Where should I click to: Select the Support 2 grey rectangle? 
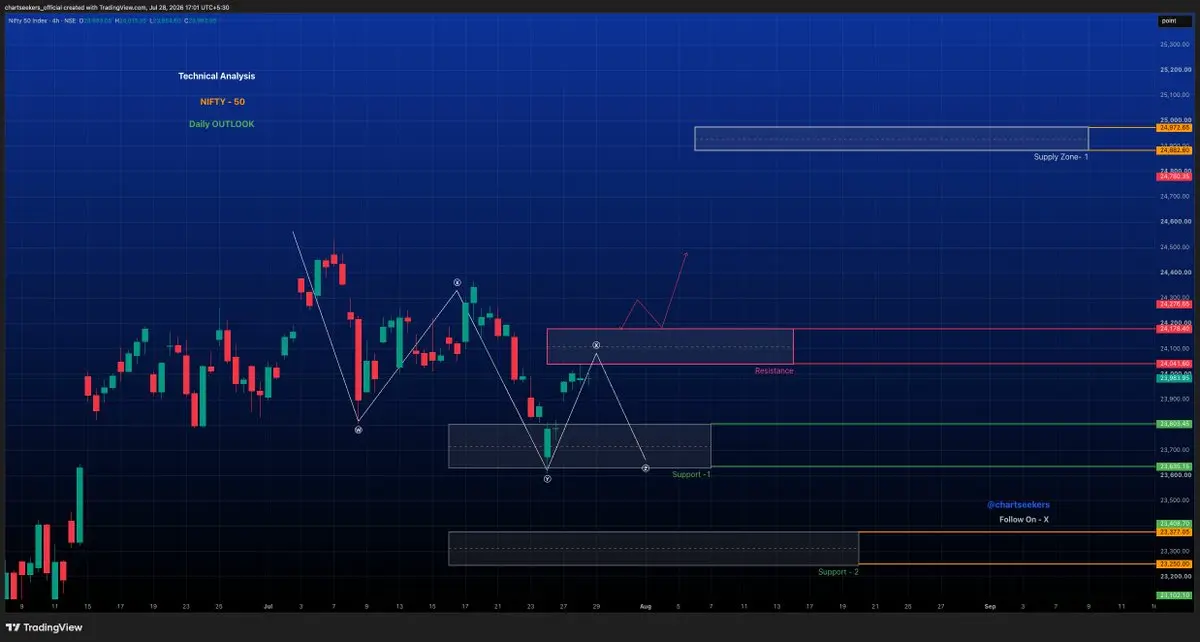click(x=653, y=549)
